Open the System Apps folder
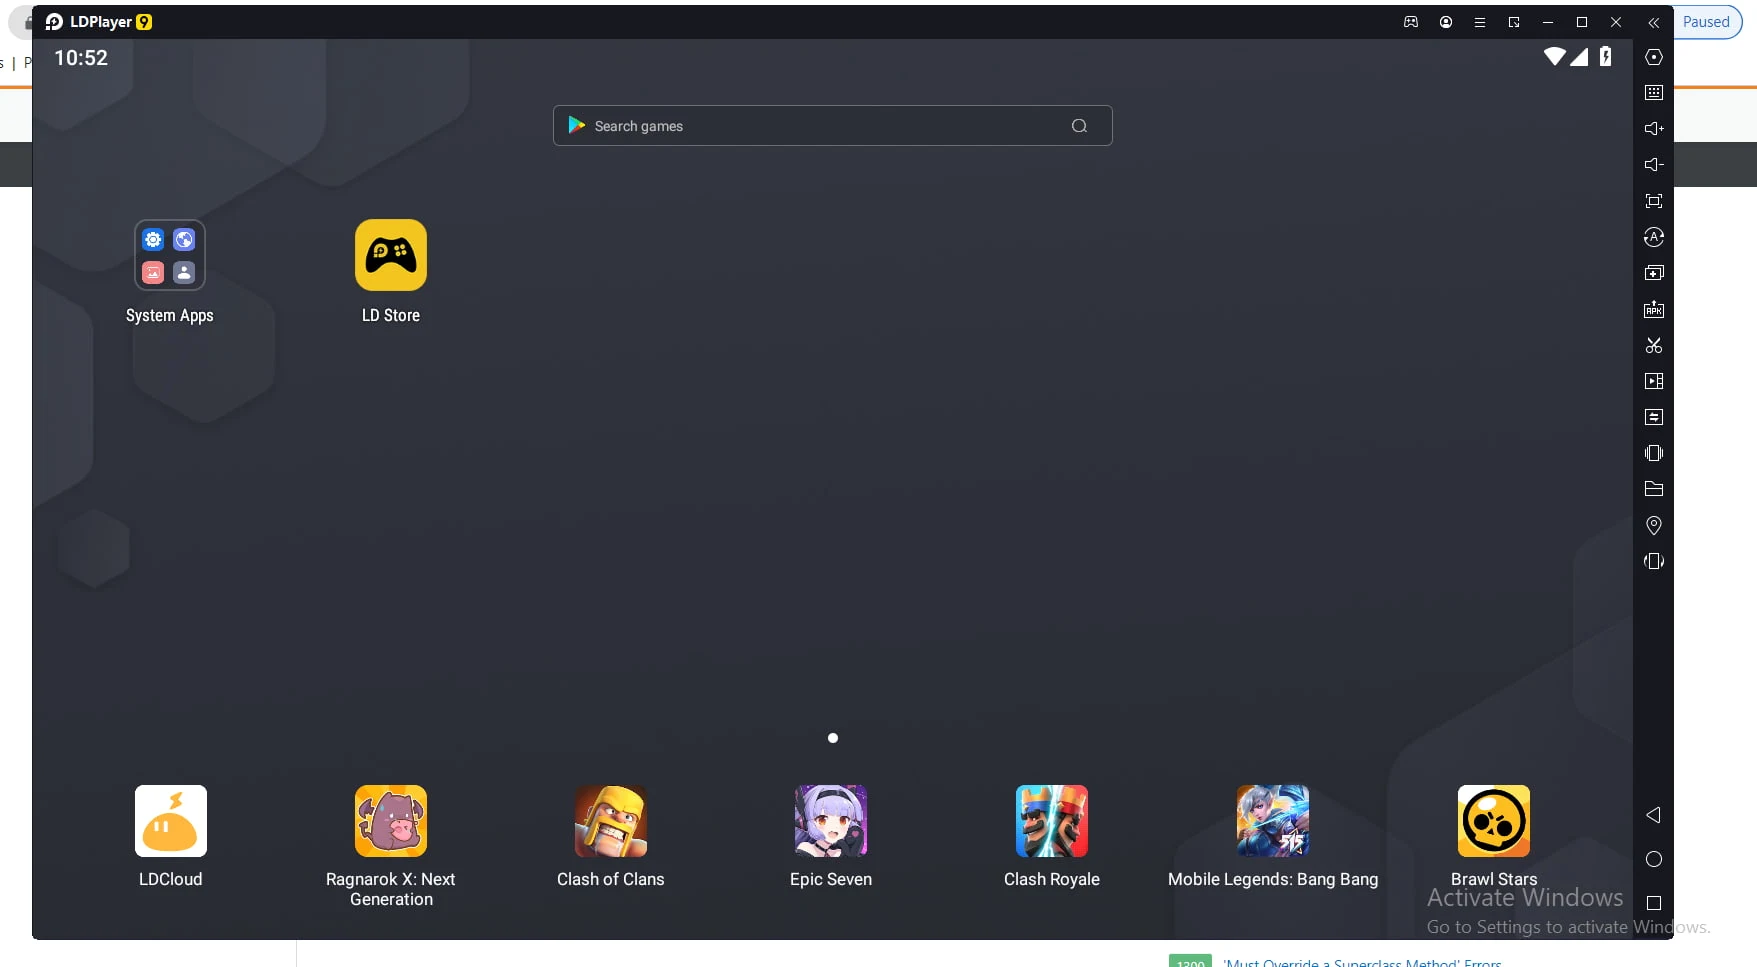Screen dimensions: 1757x967 [170, 255]
